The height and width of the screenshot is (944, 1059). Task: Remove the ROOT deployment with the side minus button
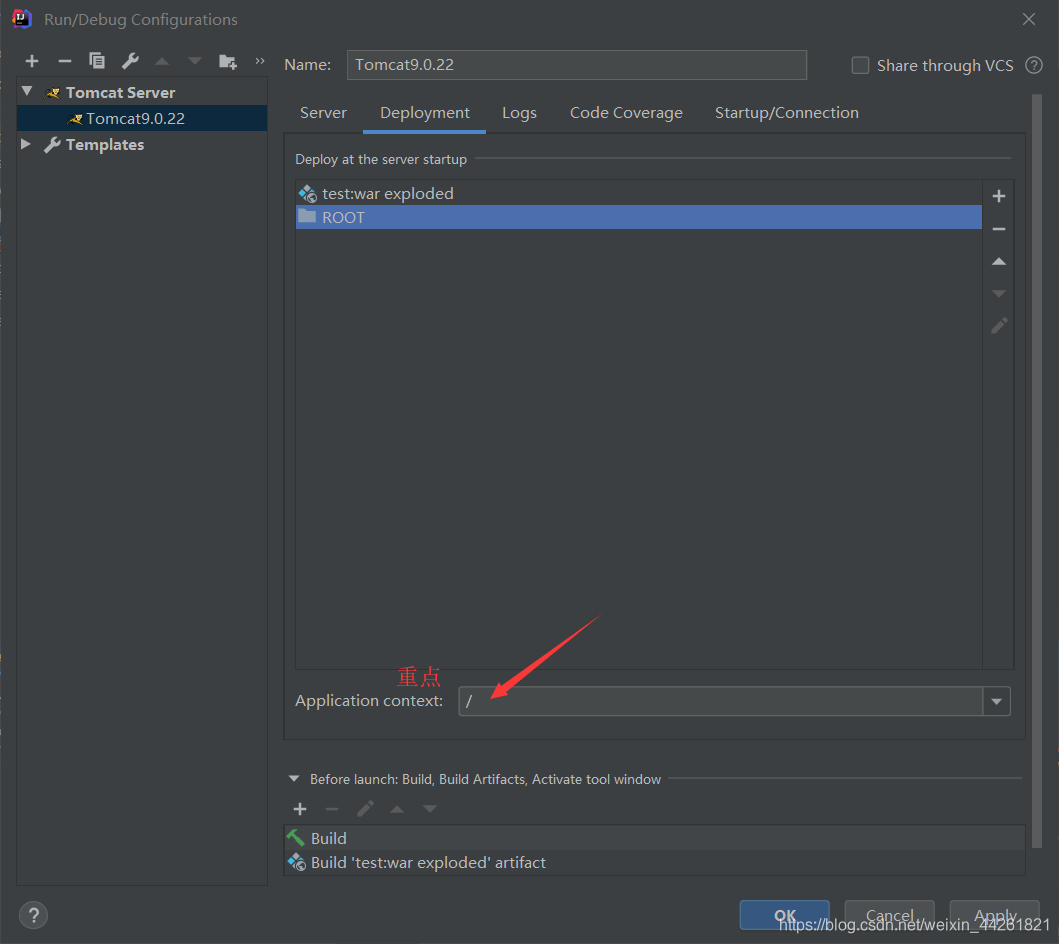click(x=999, y=230)
